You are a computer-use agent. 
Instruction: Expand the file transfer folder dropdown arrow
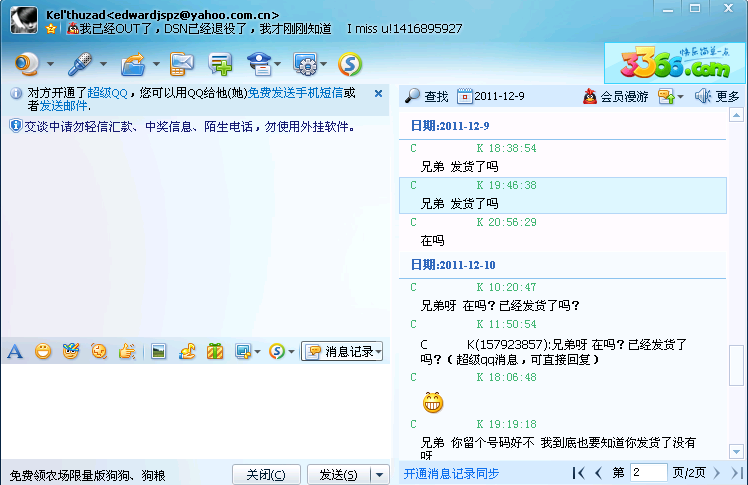pyautogui.click(x=156, y=66)
